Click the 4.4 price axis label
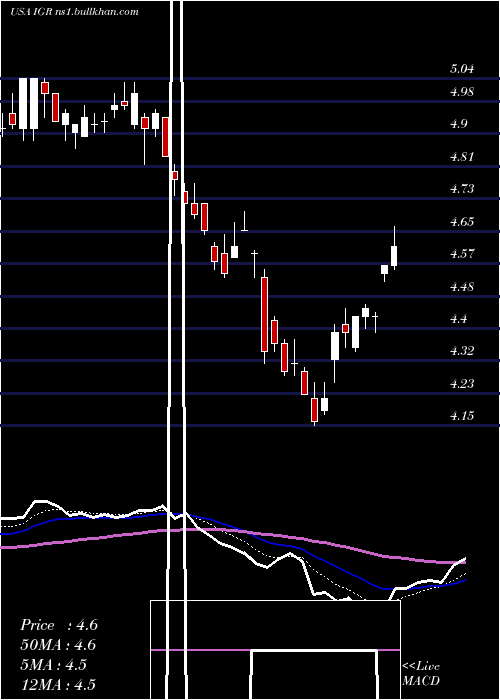 coord(458,319)
